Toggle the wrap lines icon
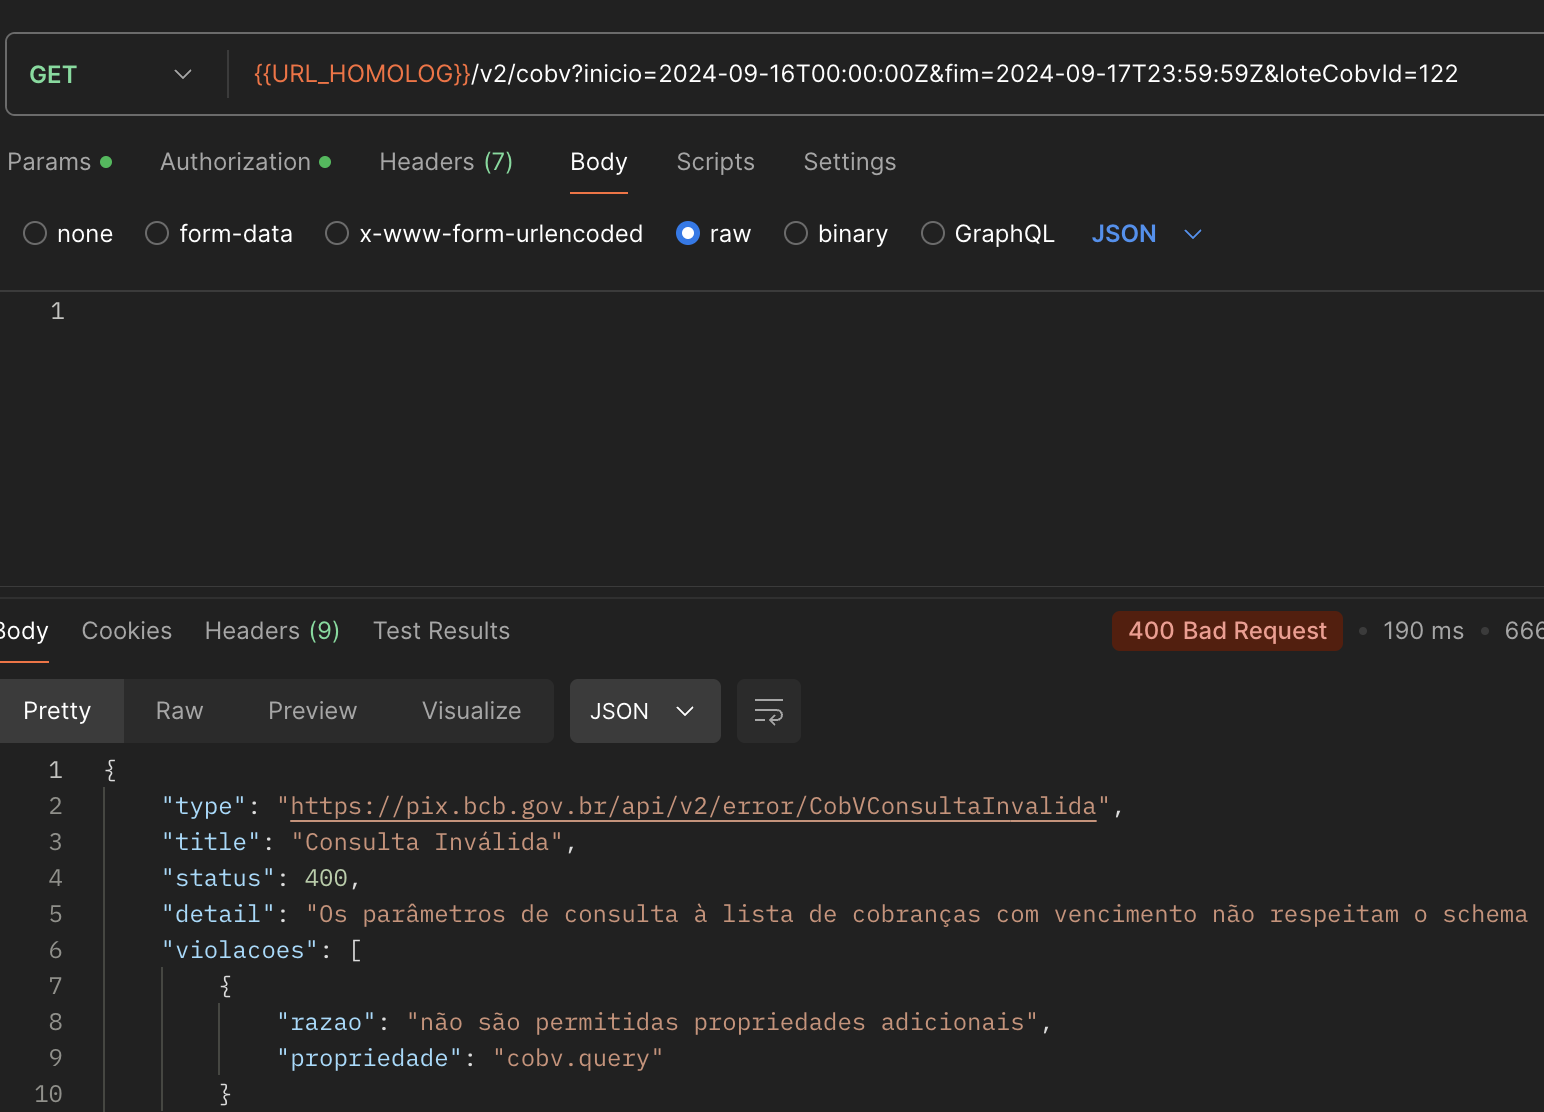The image size is (1544, 1112). coord(769,711)
